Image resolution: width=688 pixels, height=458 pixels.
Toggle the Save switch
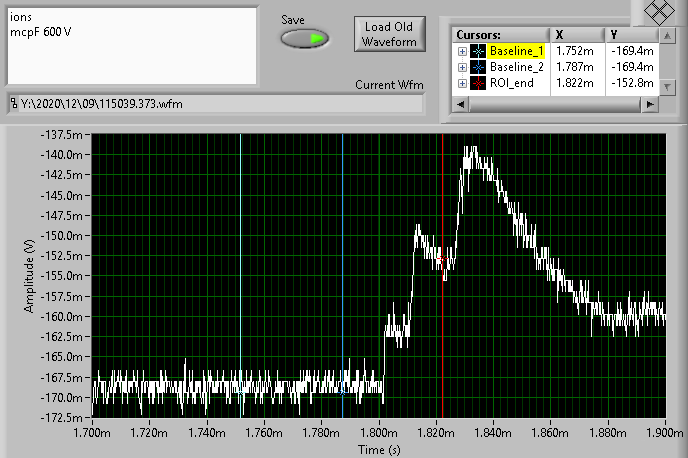click(304, 39)
